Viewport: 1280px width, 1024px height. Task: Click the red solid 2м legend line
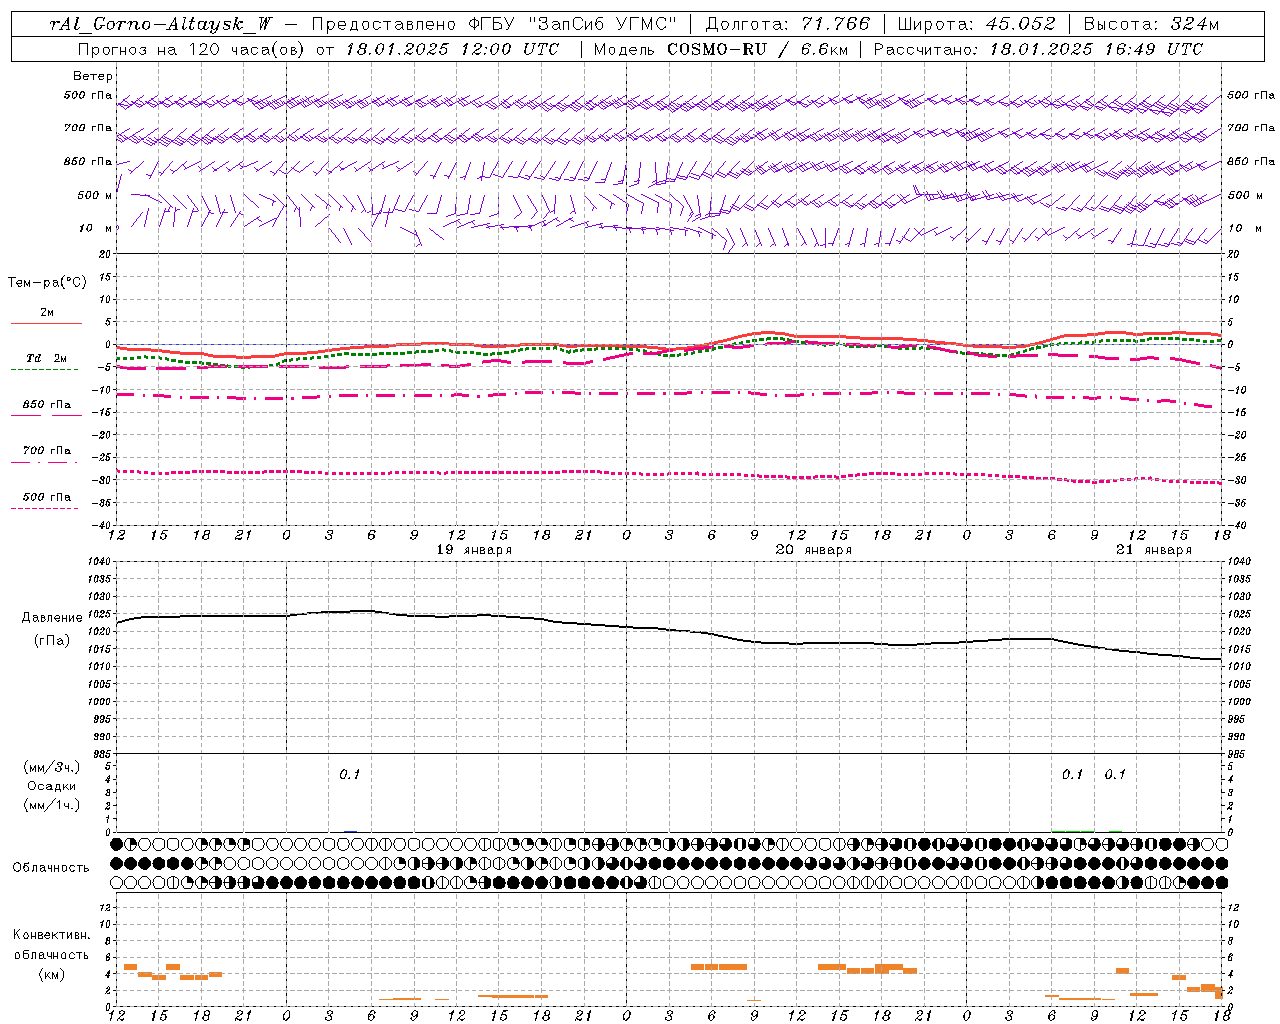coord(46,323)
